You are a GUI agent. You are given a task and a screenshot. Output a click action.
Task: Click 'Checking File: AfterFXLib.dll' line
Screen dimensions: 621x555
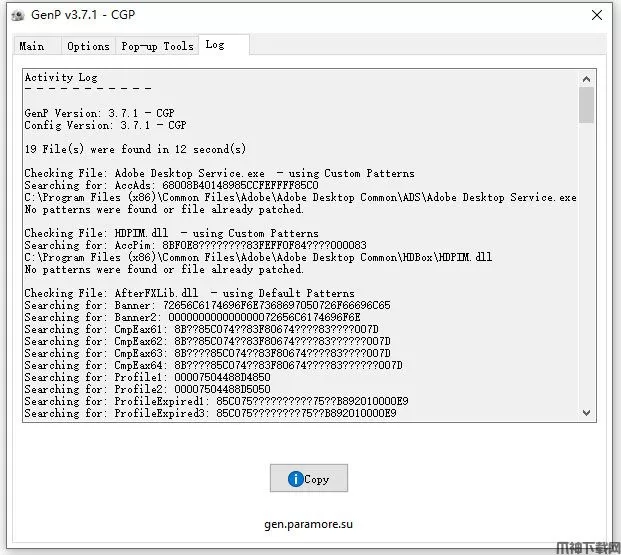(189, 293)
